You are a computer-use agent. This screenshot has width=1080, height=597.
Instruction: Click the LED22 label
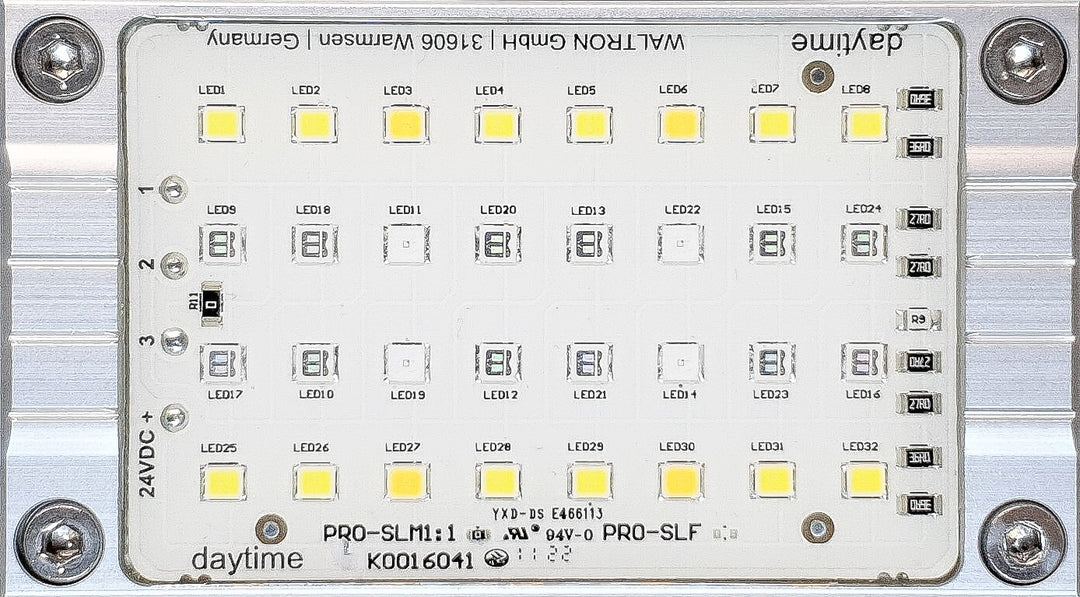[683, 209]
